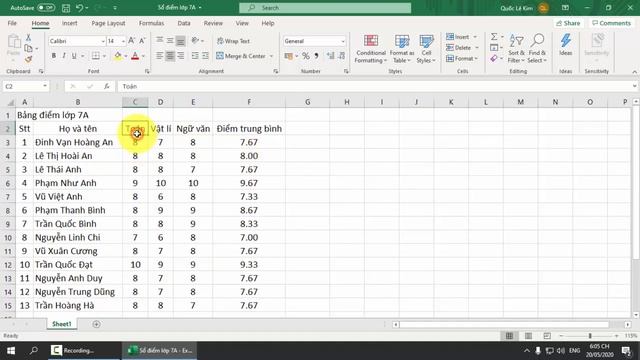This screenshot has height=360, width=640.
Task: Switch to the Insert tab
Action: (x=69, y=23)
